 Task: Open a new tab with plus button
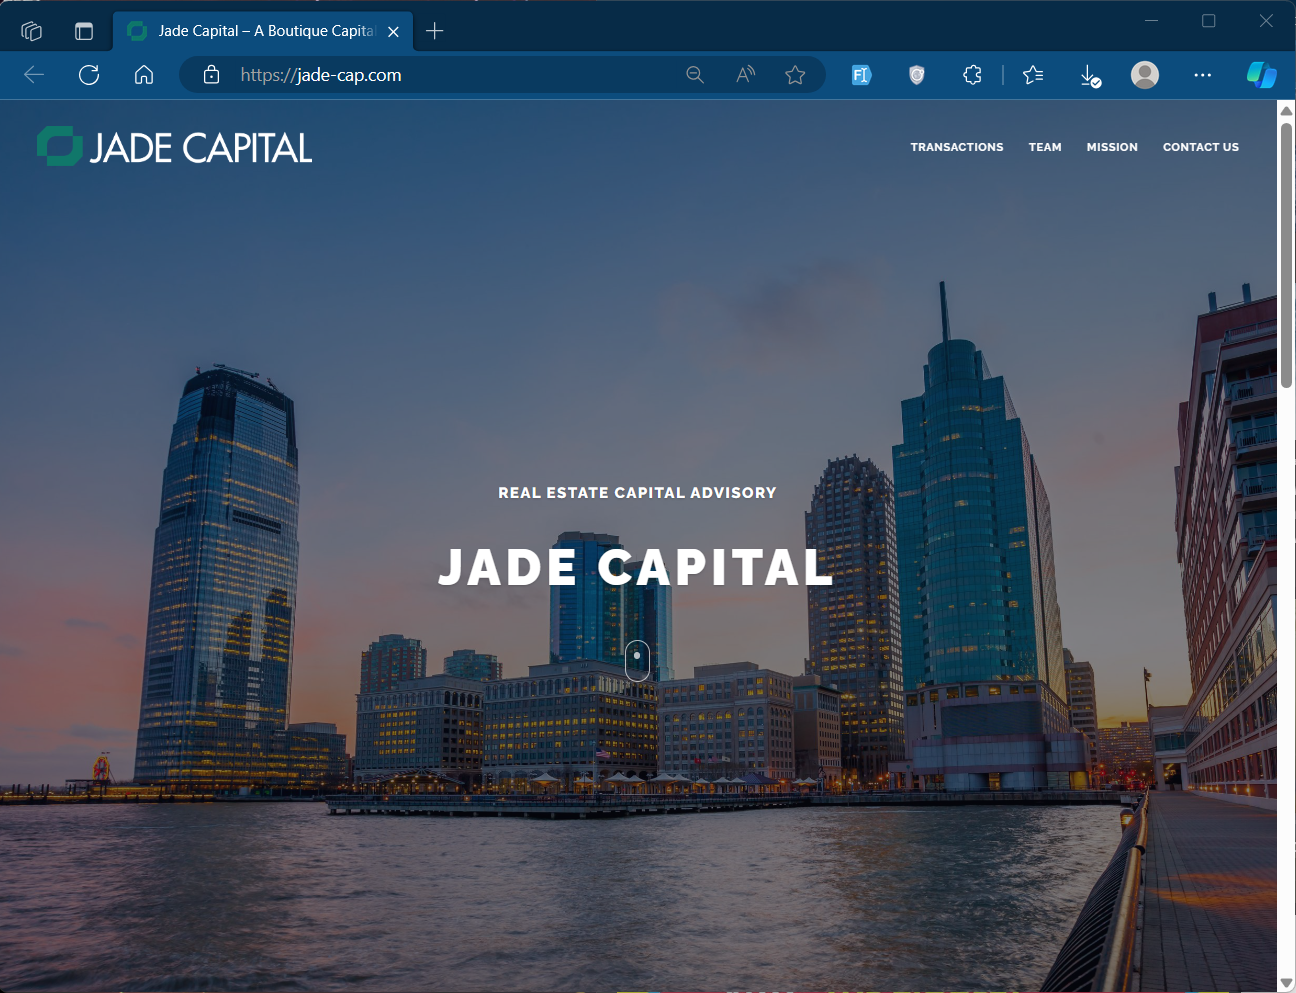click(x=434, y=31)
